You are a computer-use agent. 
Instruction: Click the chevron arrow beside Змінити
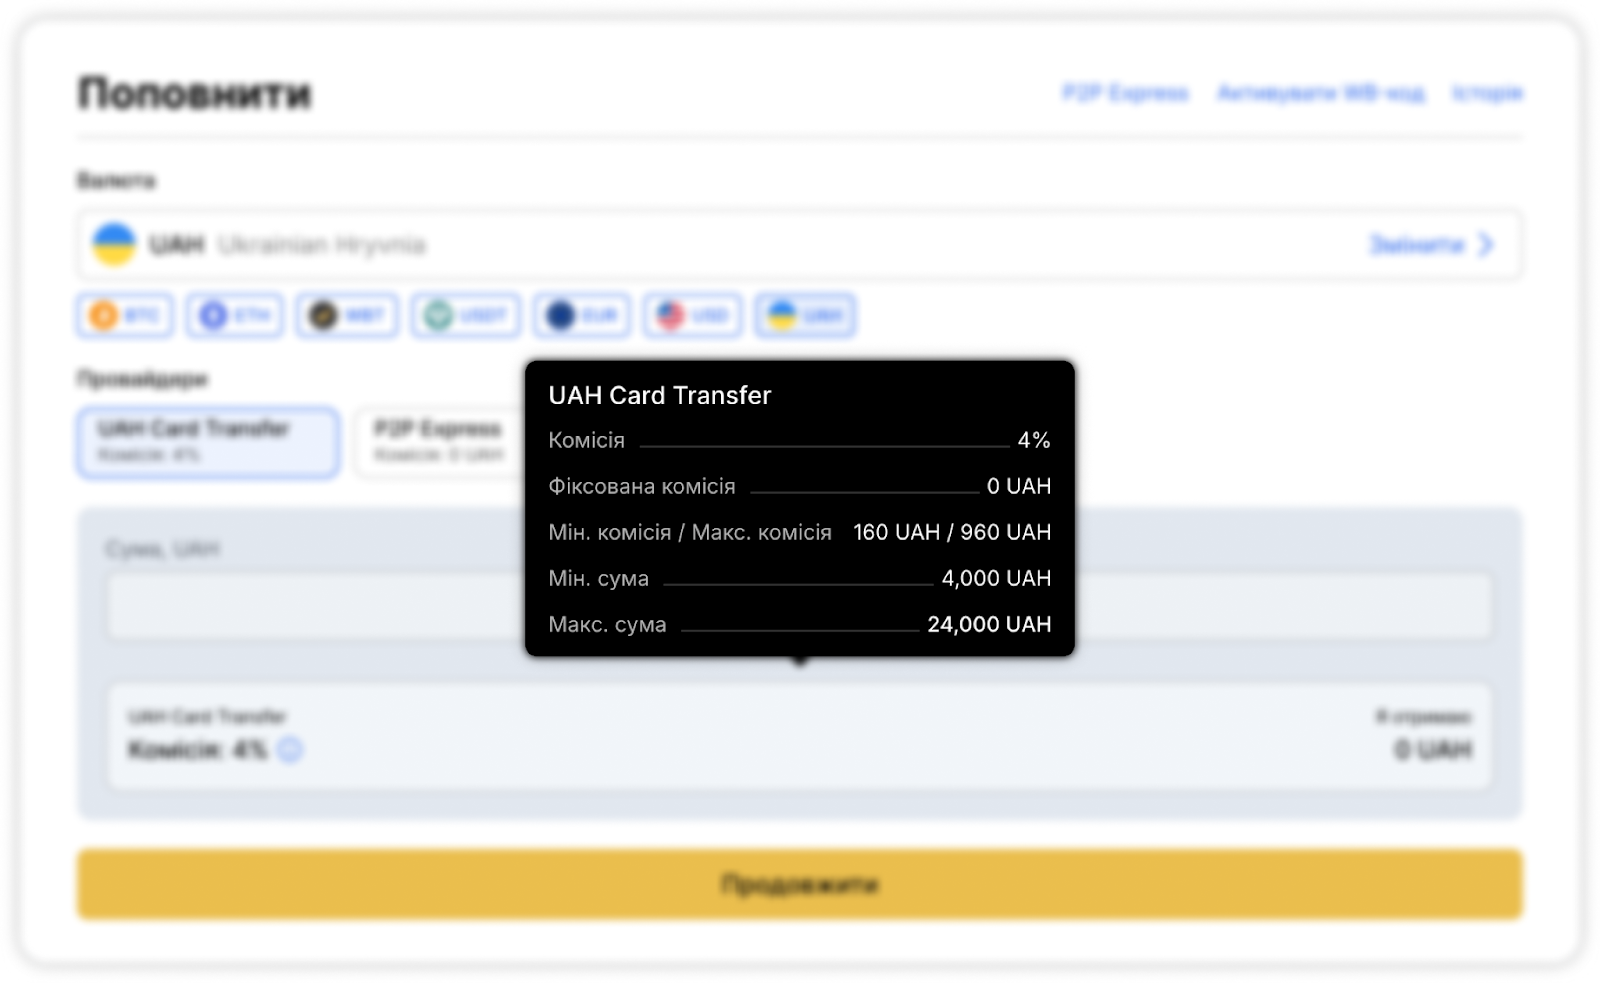pyautogui.click(x=1486, y=245)
